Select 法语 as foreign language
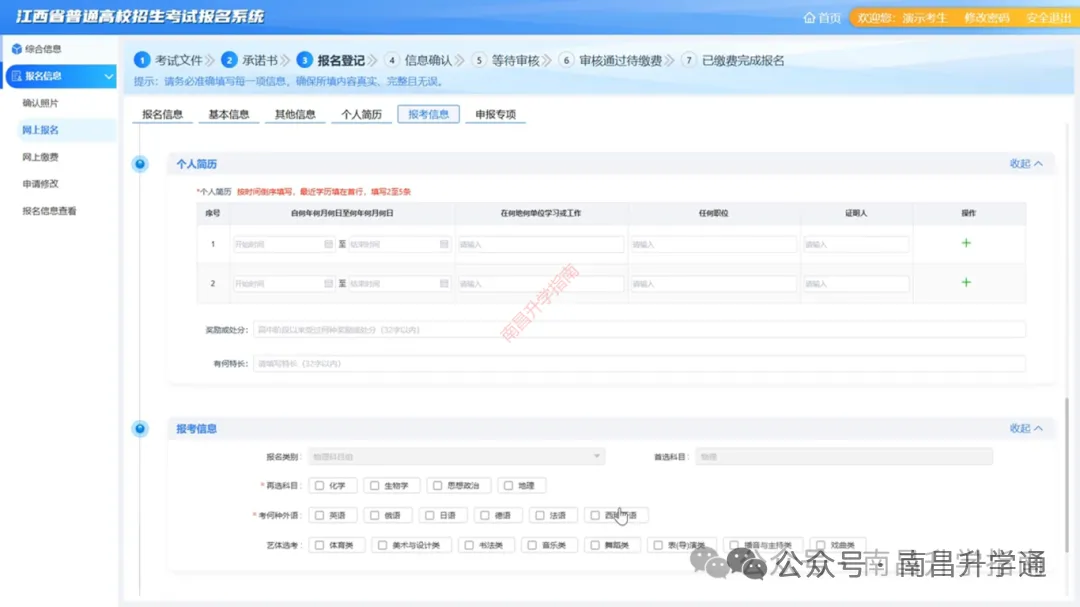The height and width of the screenshot is (607, 1080). pos(540,515)
